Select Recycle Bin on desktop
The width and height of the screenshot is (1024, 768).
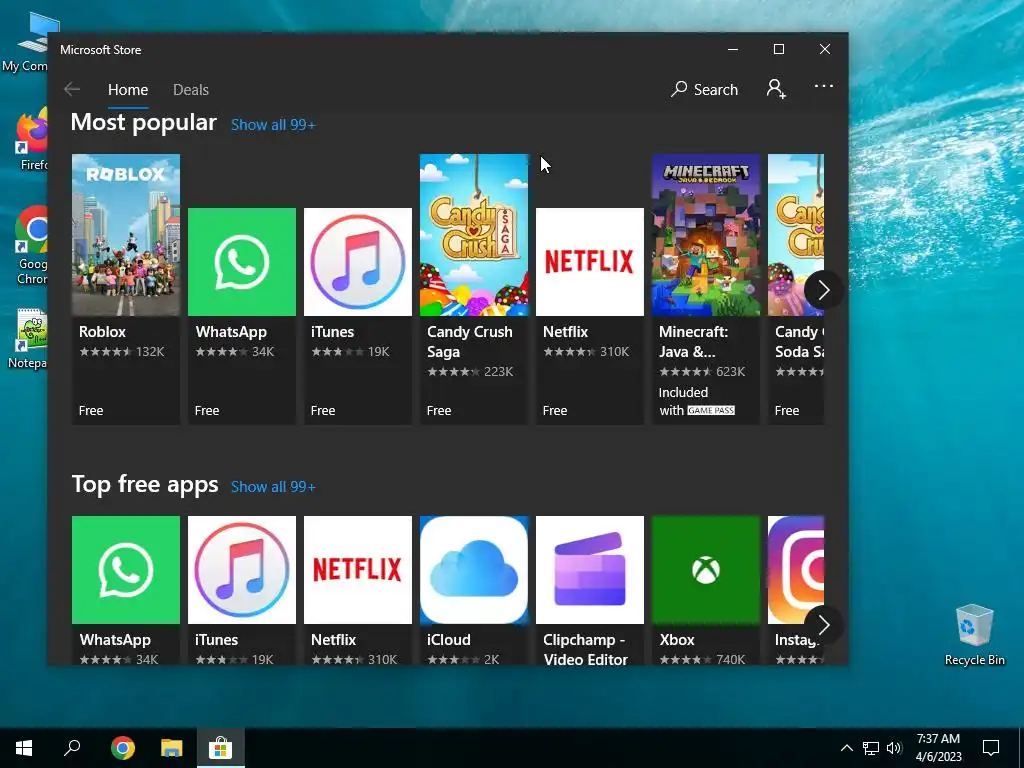974,635
